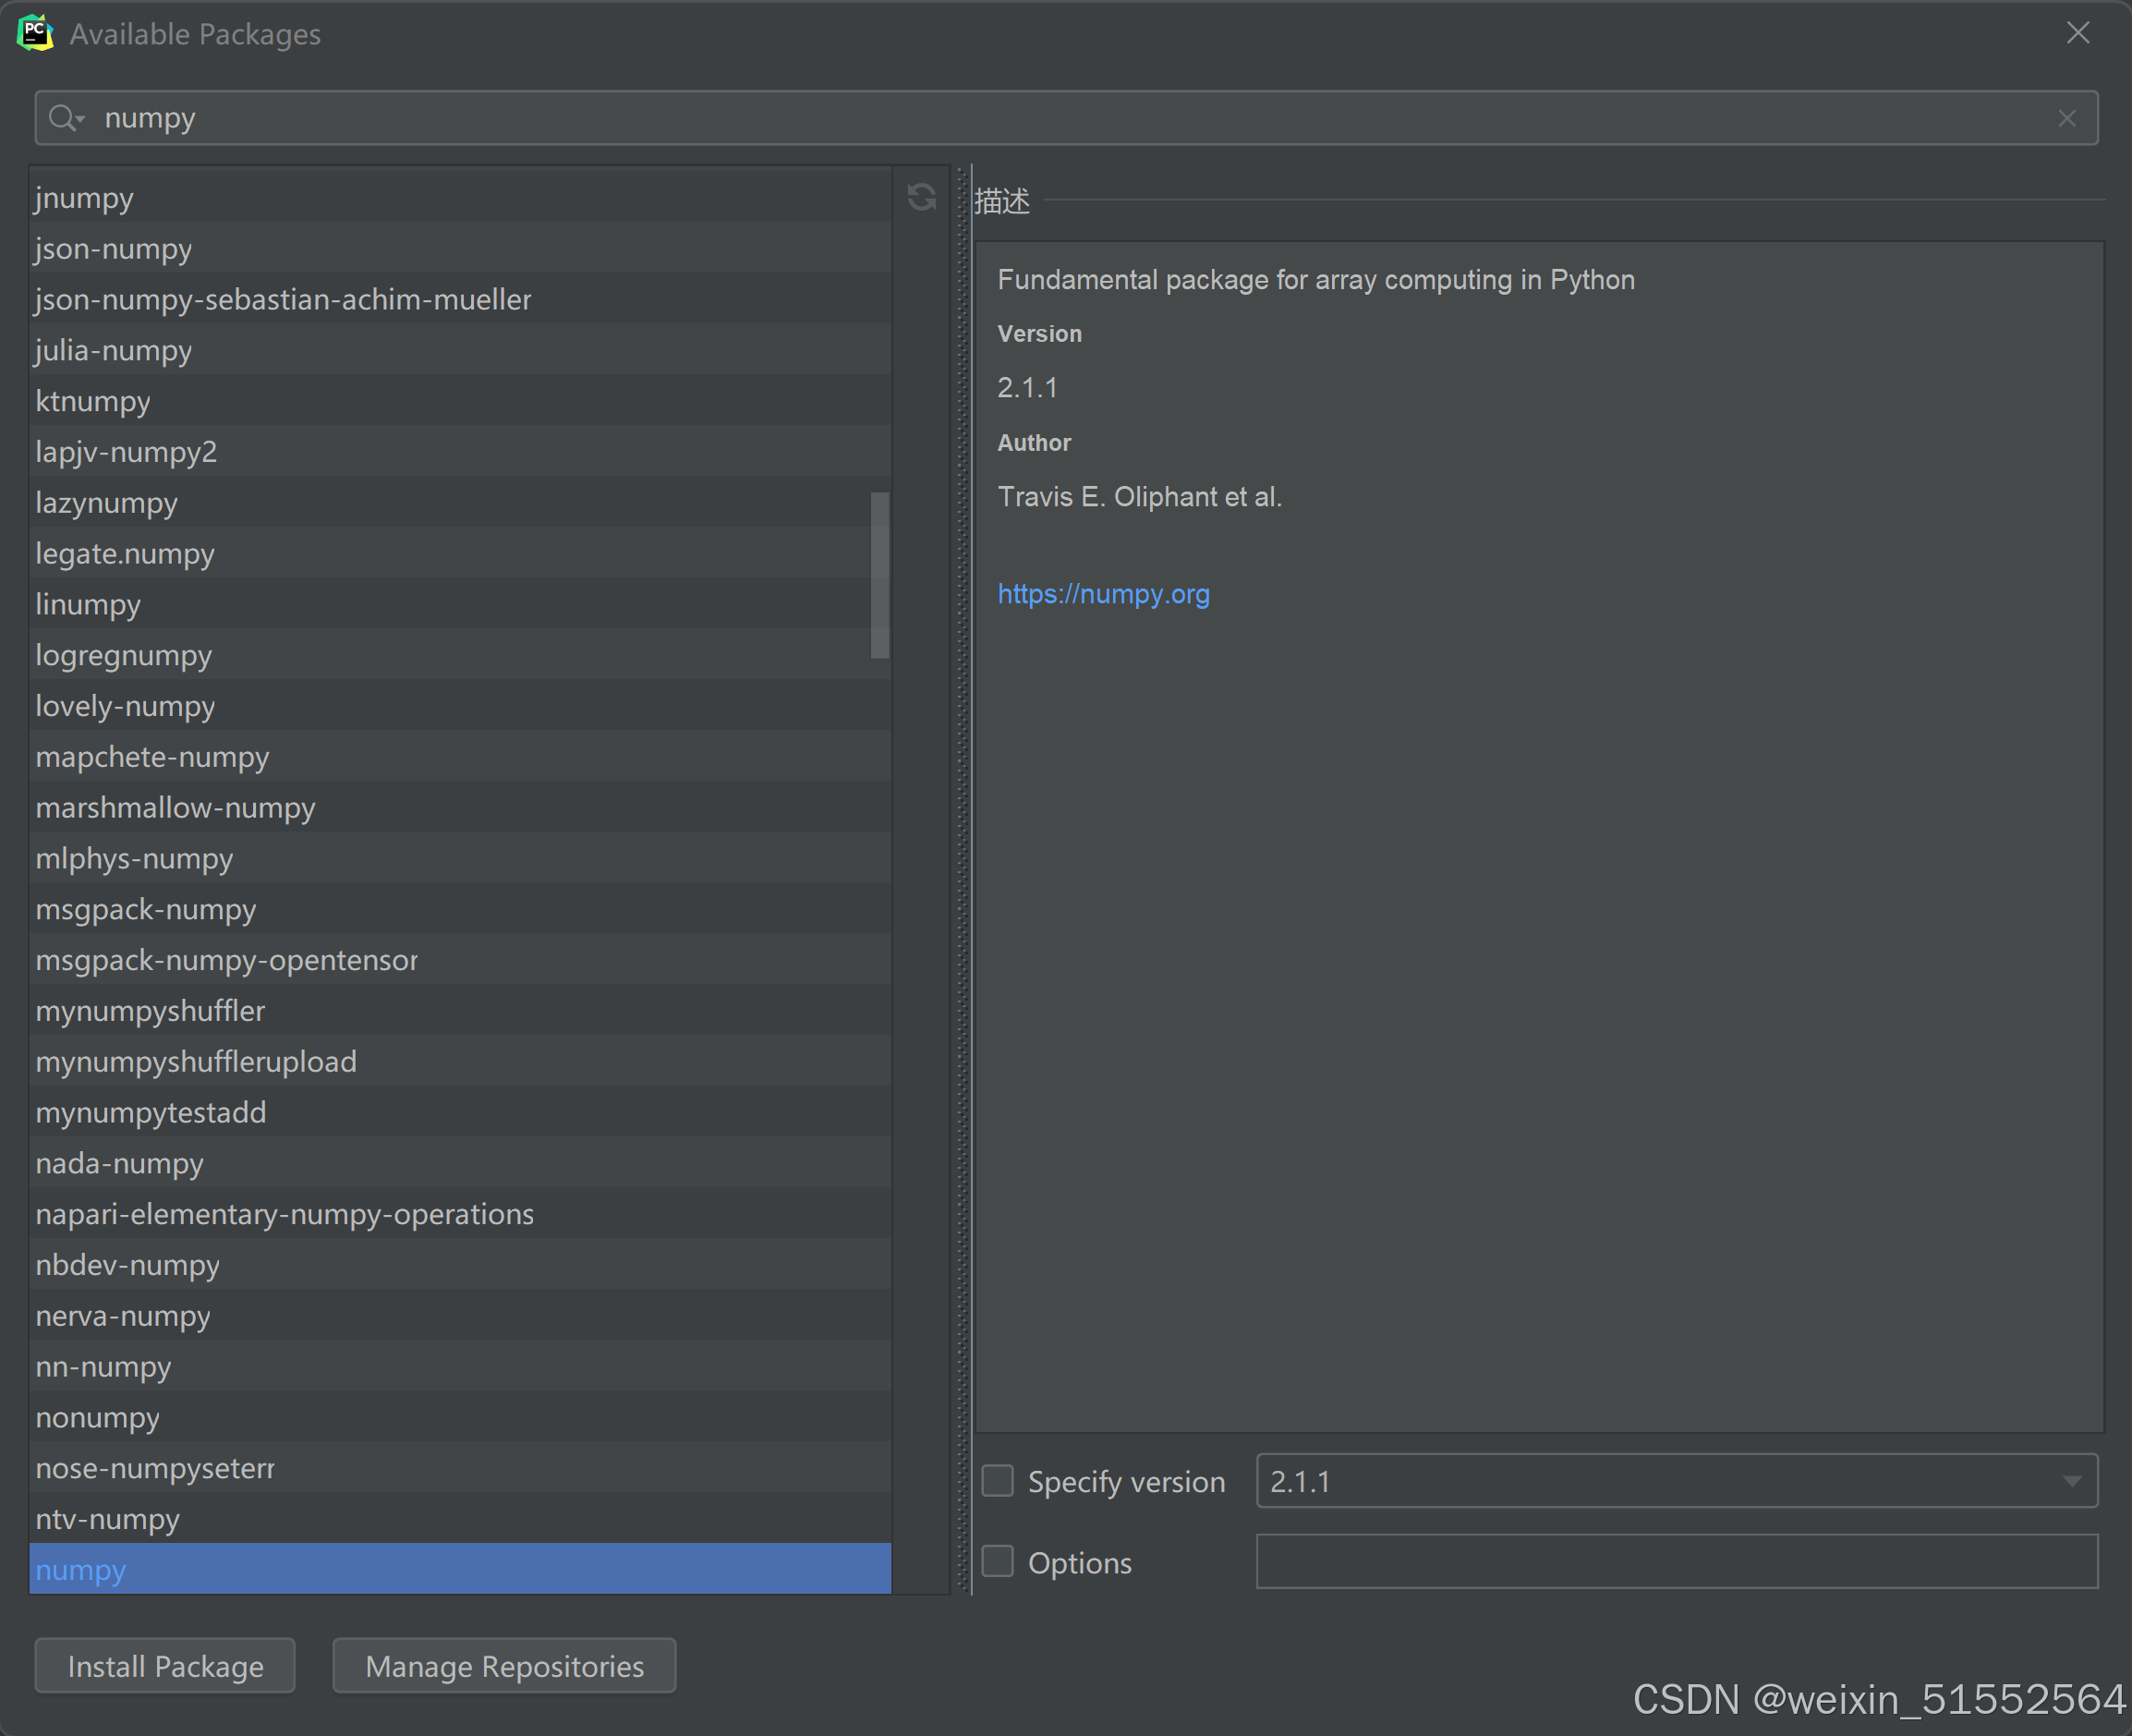Focus the numpy search field
Viewport: 2132px width, 1736px height.
click(1066, 118)
